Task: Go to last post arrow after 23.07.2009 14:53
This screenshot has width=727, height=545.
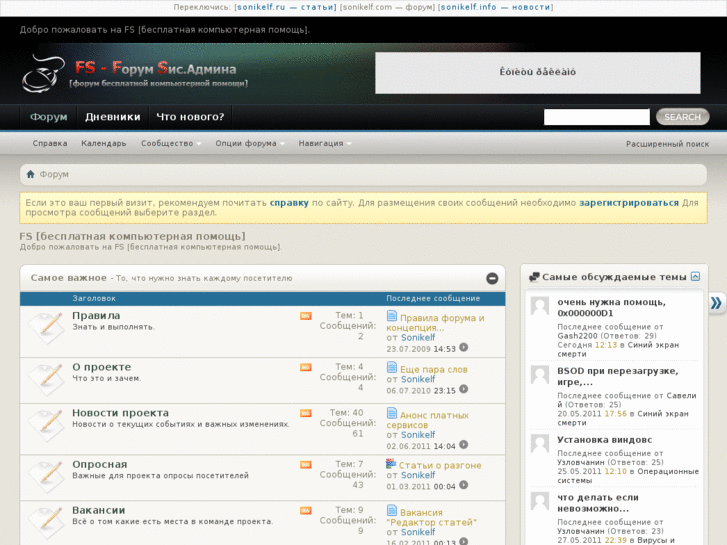Action: pos(463,347)
